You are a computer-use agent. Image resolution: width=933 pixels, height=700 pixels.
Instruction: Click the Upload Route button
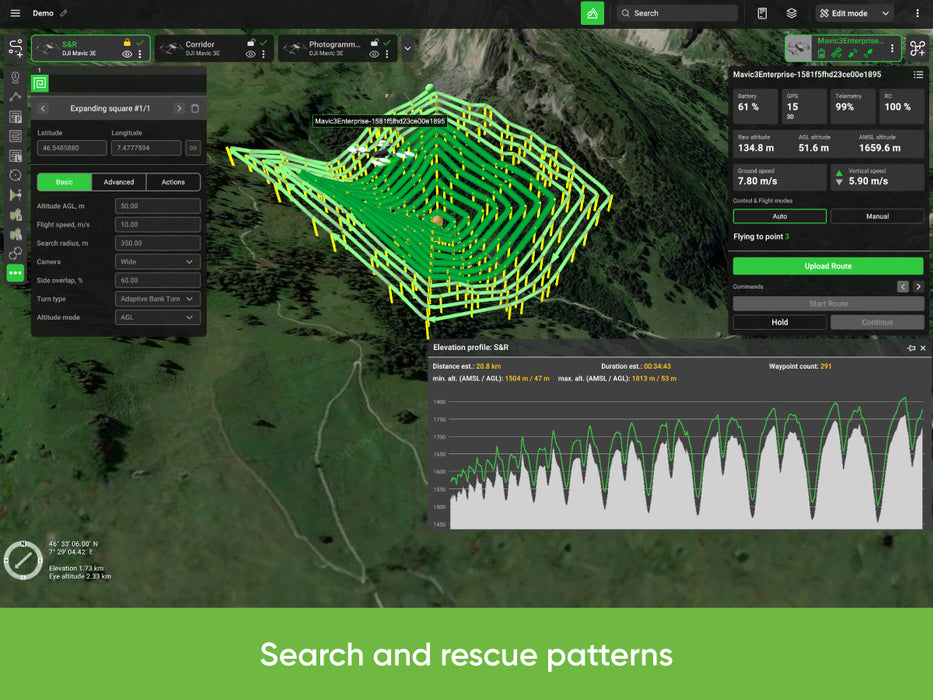pos(828,266)
